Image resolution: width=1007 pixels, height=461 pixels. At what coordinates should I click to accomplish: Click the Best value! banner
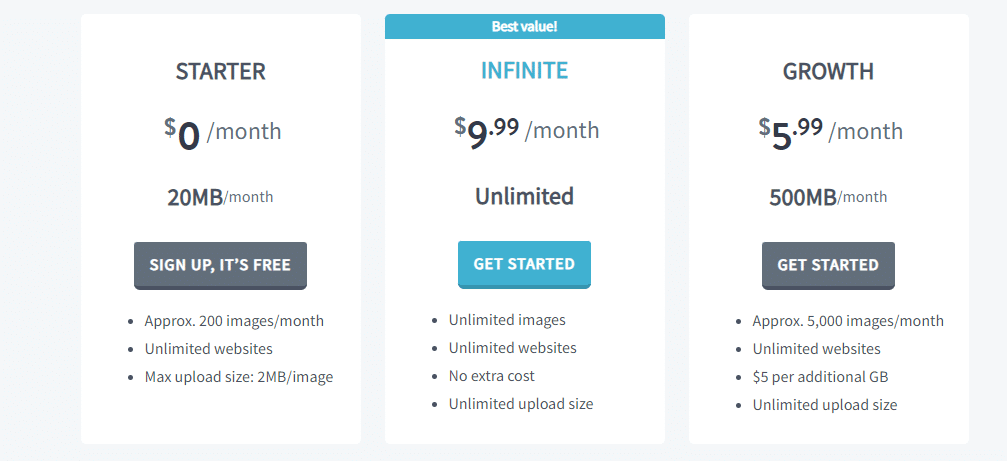(524, 26)
